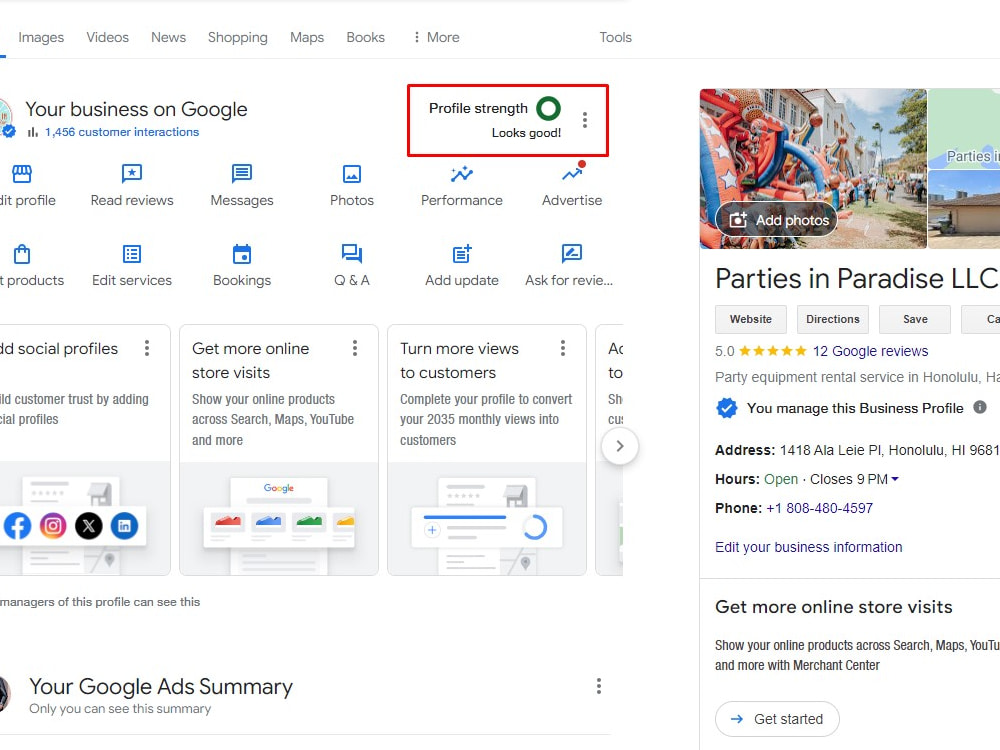This screenshot has height=750, width=1000.
Task: Click the Turn more views to customers card title
Action: coord(459,360)
